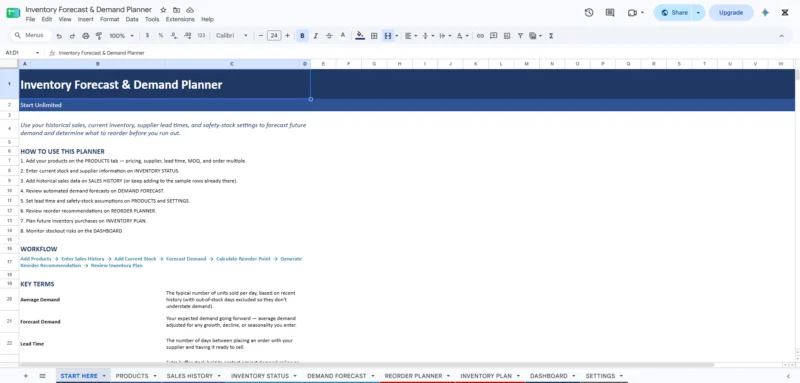Open the fill color picker

click(x=360, y=36)
